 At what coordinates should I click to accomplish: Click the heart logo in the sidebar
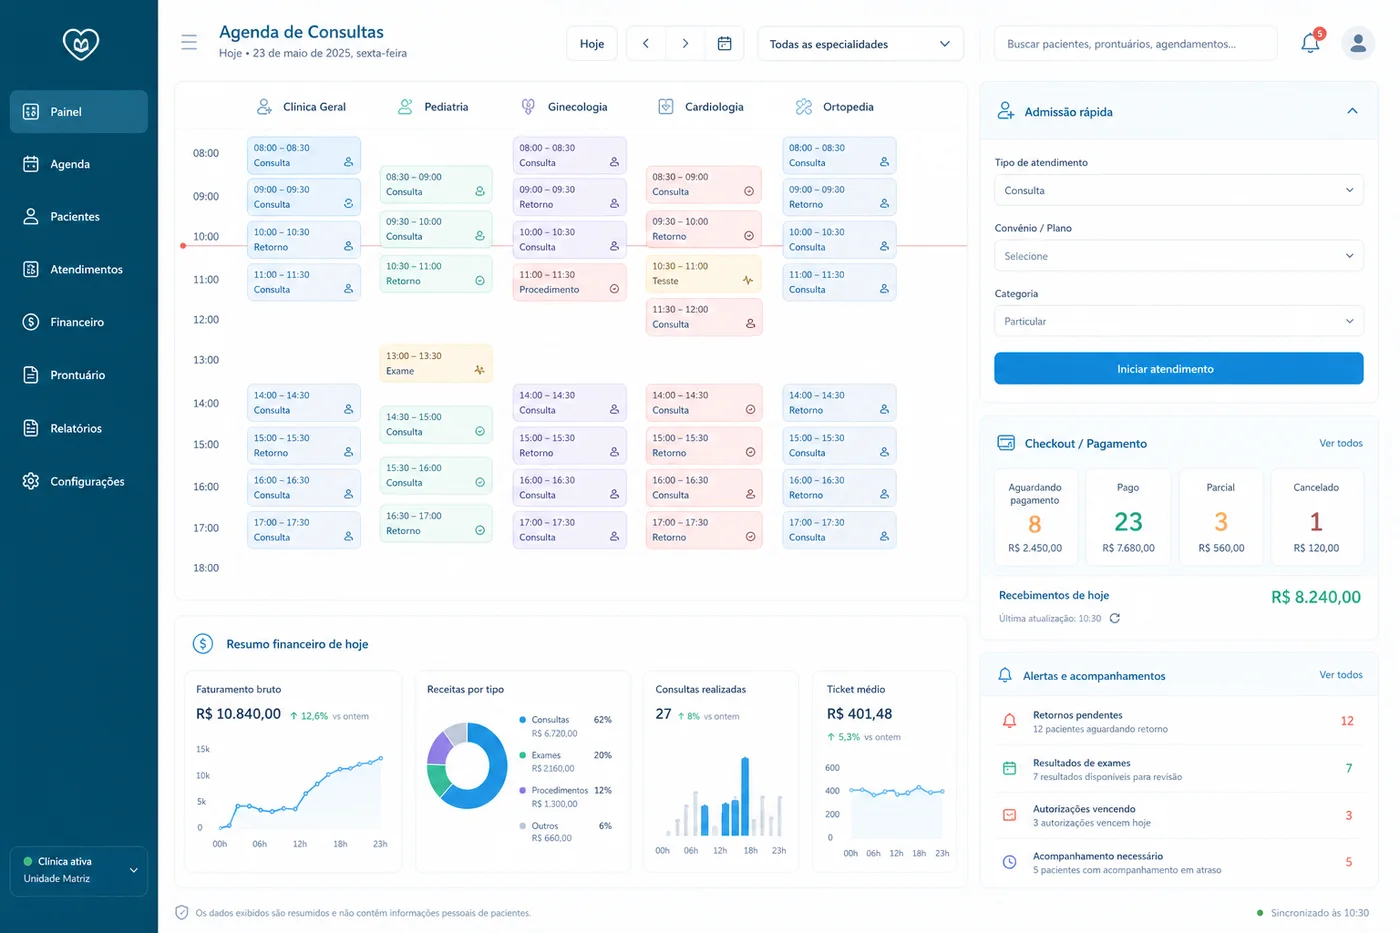click(80, 43)
